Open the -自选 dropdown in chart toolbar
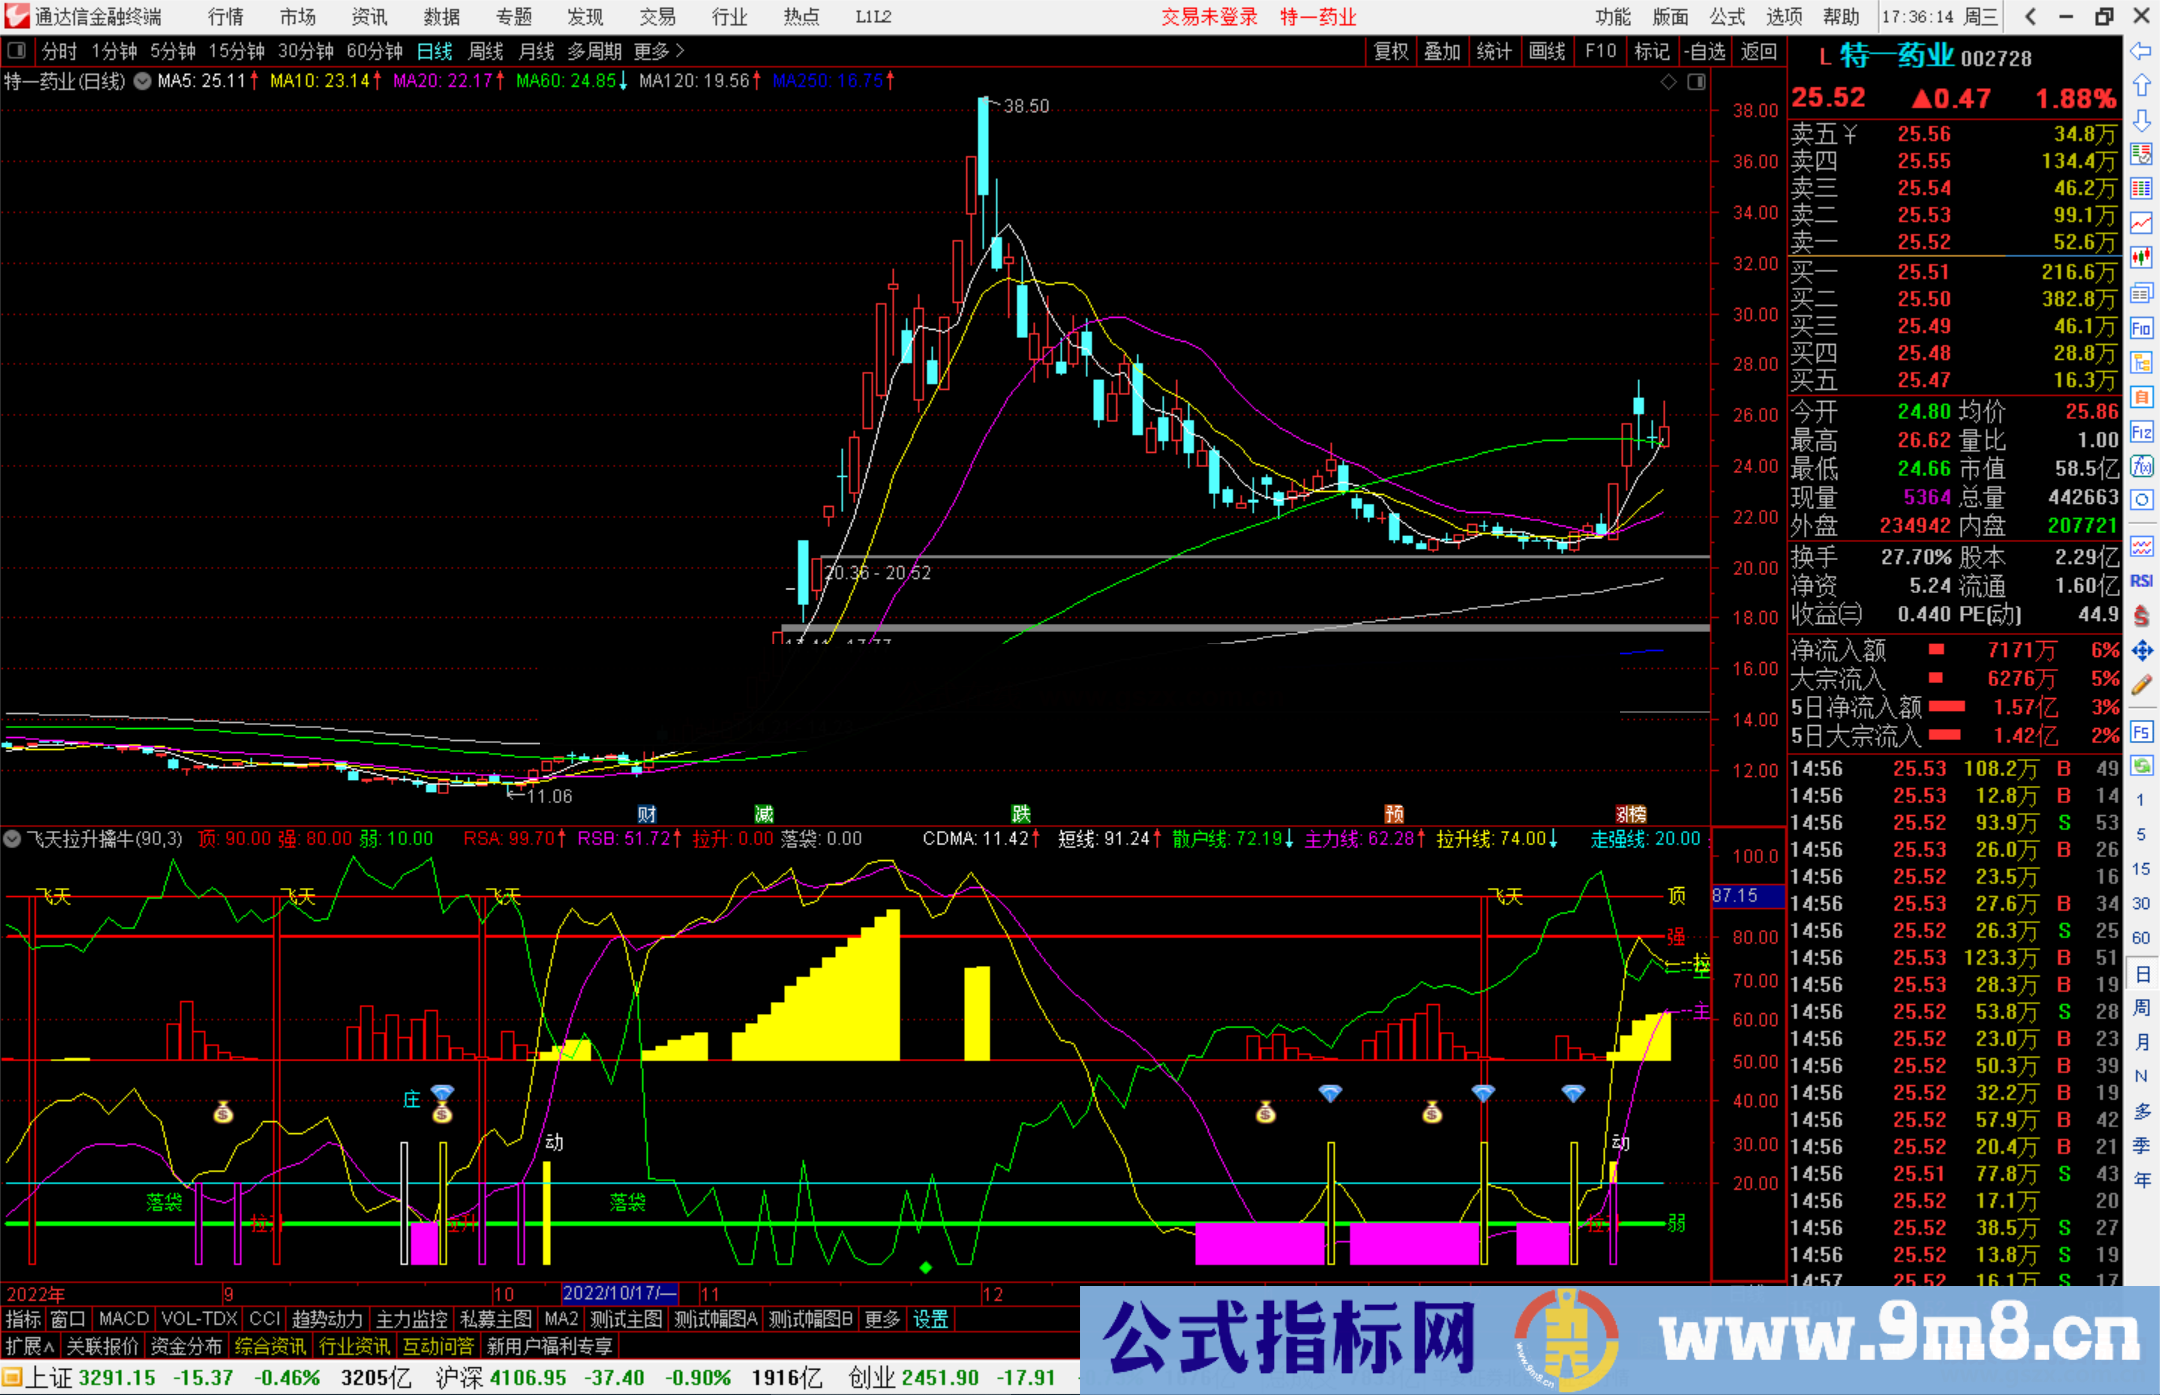This screenshot has width=2160, height=1395. click(1704, 51)
